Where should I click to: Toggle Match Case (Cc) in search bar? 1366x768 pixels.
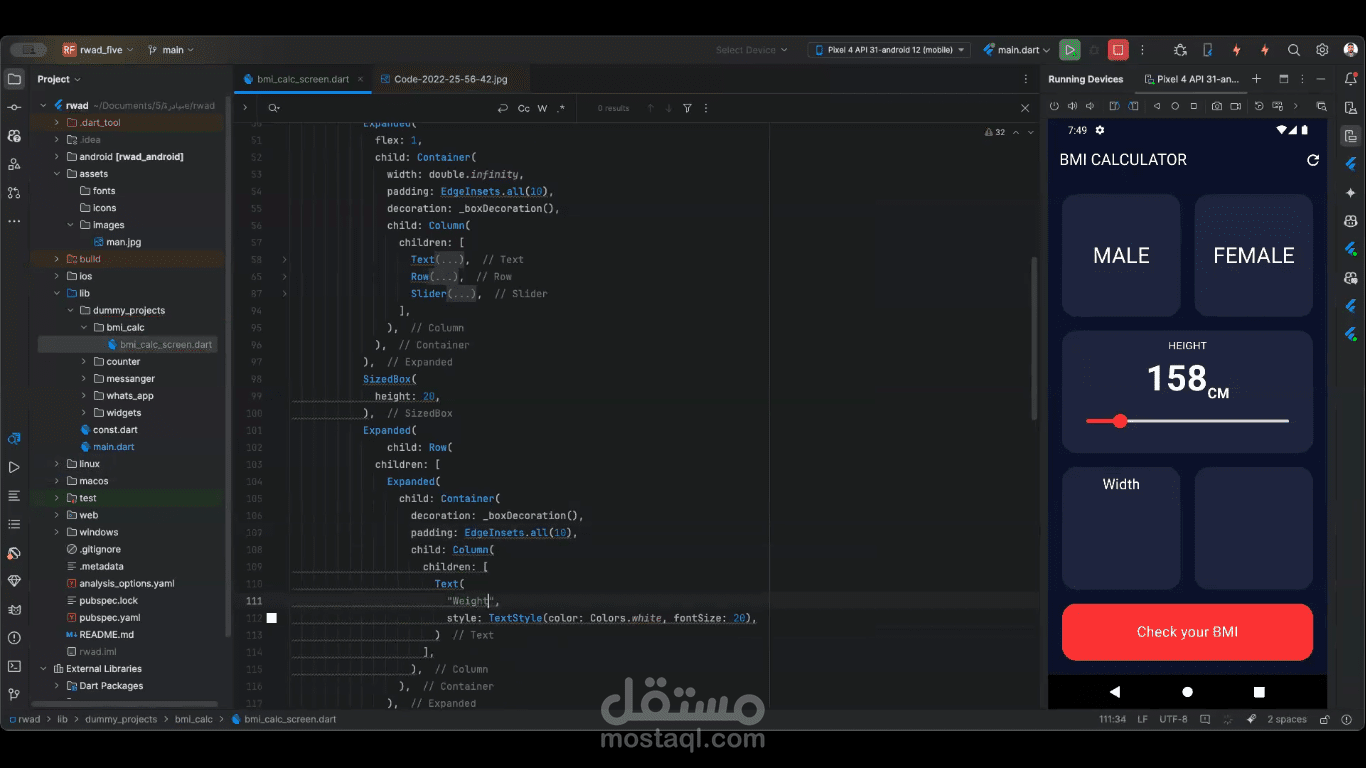click(523, 108)
